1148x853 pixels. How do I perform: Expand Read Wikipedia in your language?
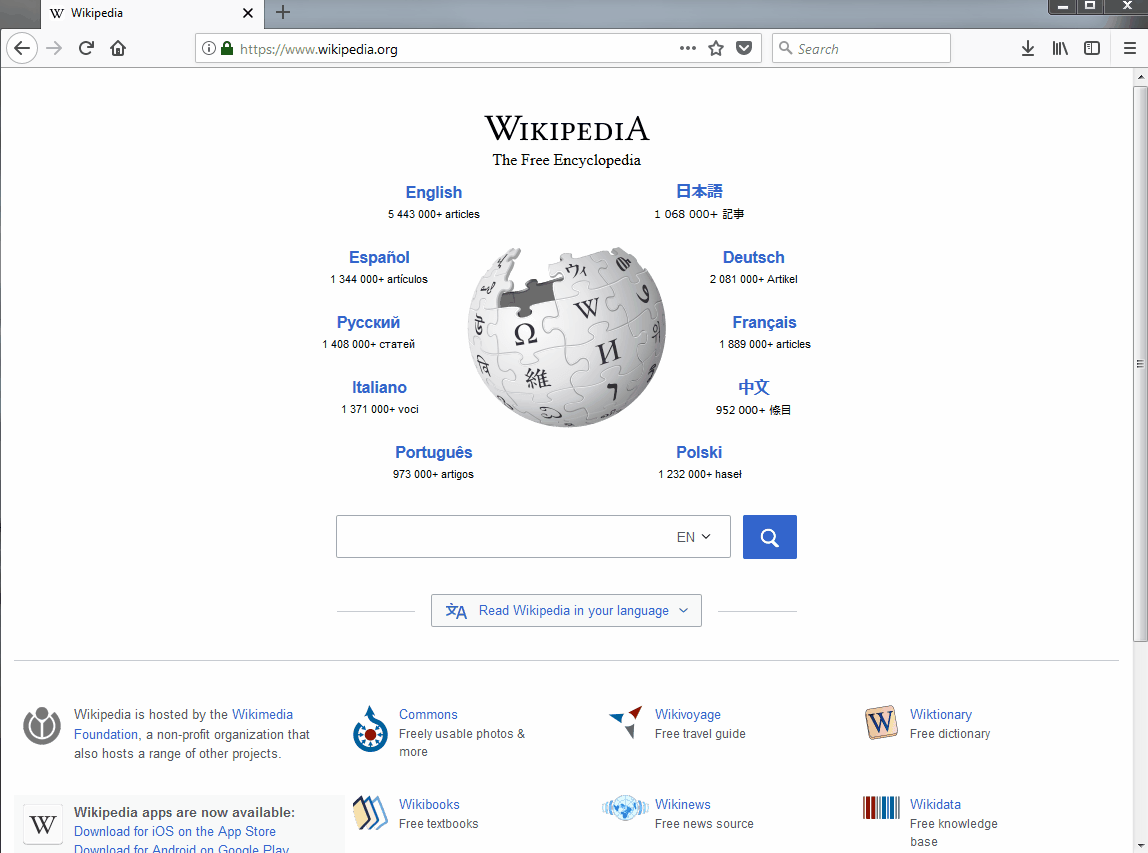[566, 611]
